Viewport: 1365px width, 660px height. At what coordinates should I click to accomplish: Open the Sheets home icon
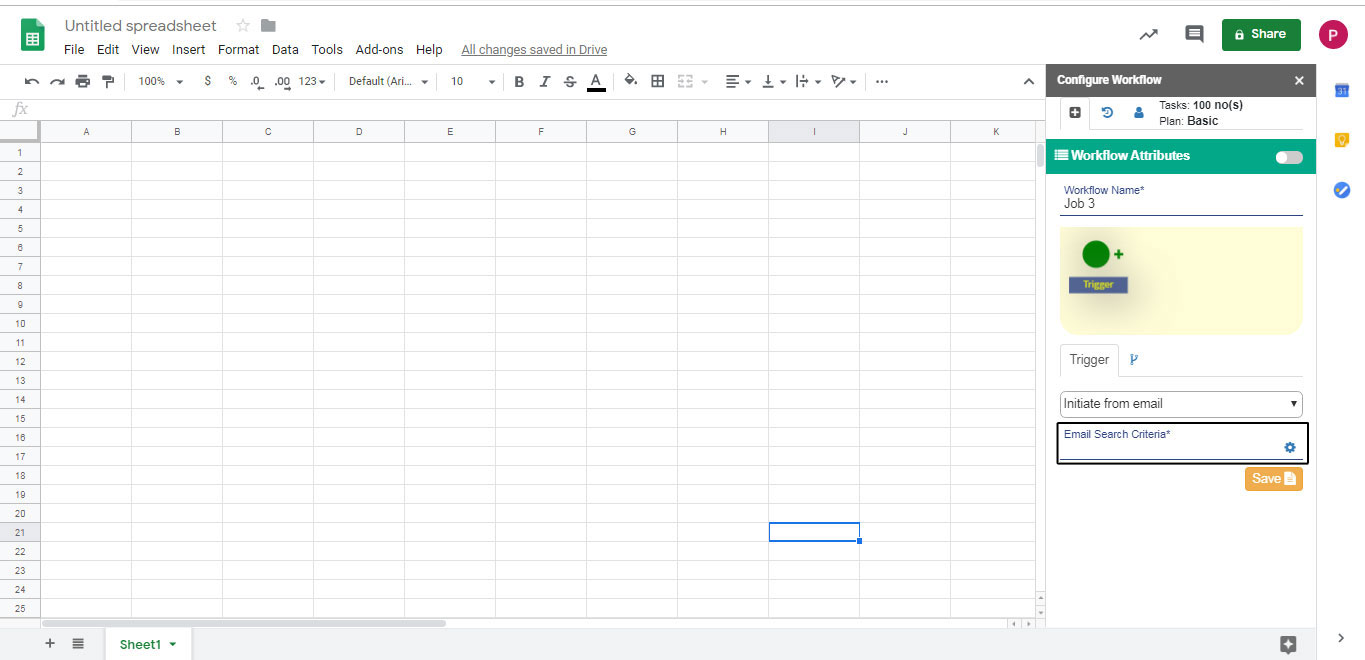33,35
